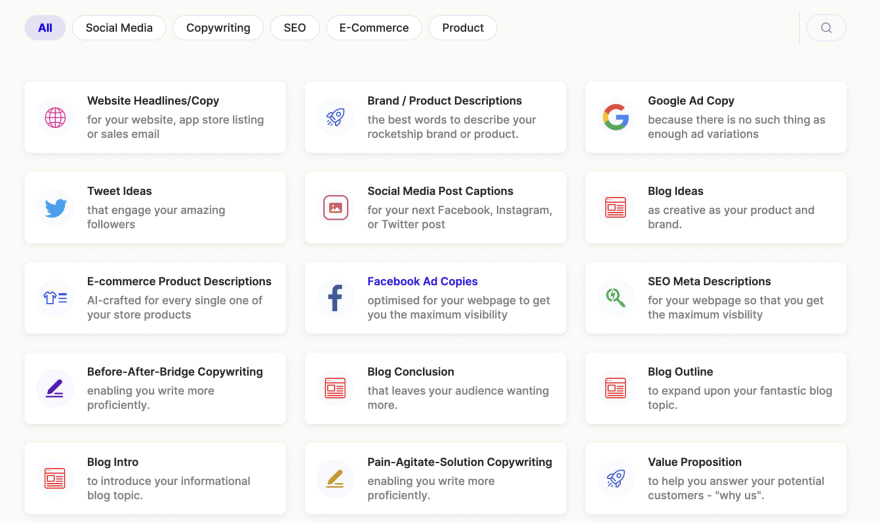The height and width of the screenshot is (523, 880).
Task: Click text 'that leaves your audience wanting more.'
Action: (x=458, y=398)
